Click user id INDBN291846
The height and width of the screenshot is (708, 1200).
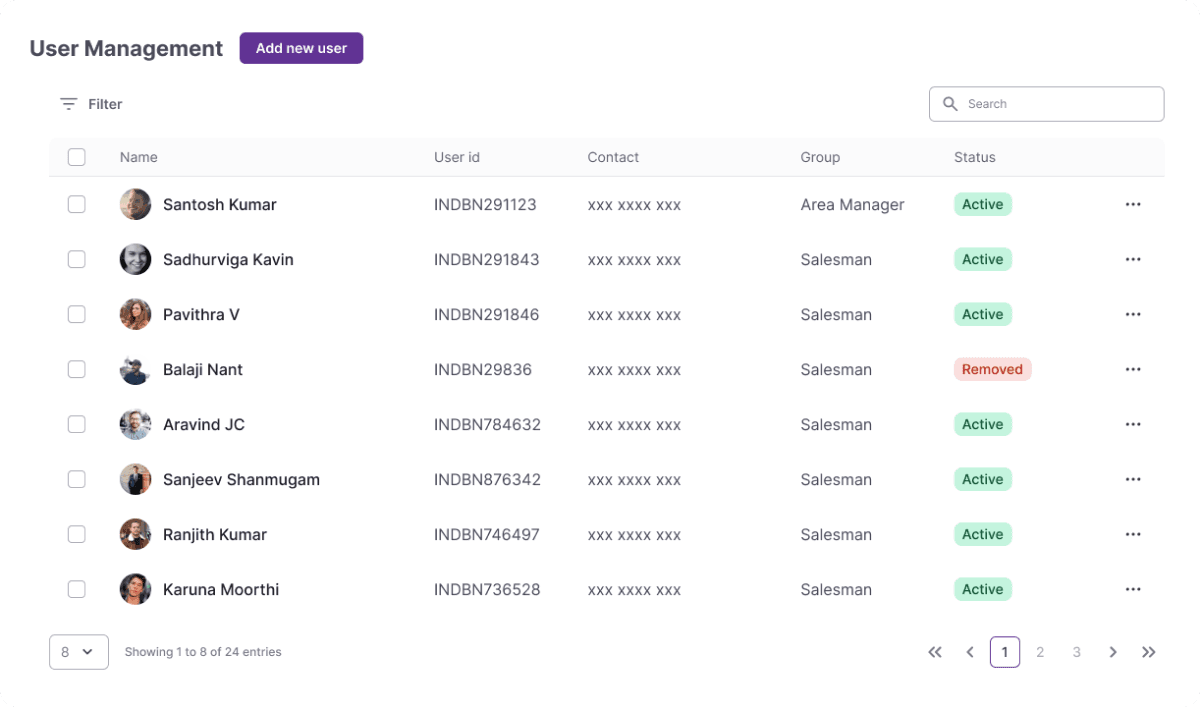487,314
